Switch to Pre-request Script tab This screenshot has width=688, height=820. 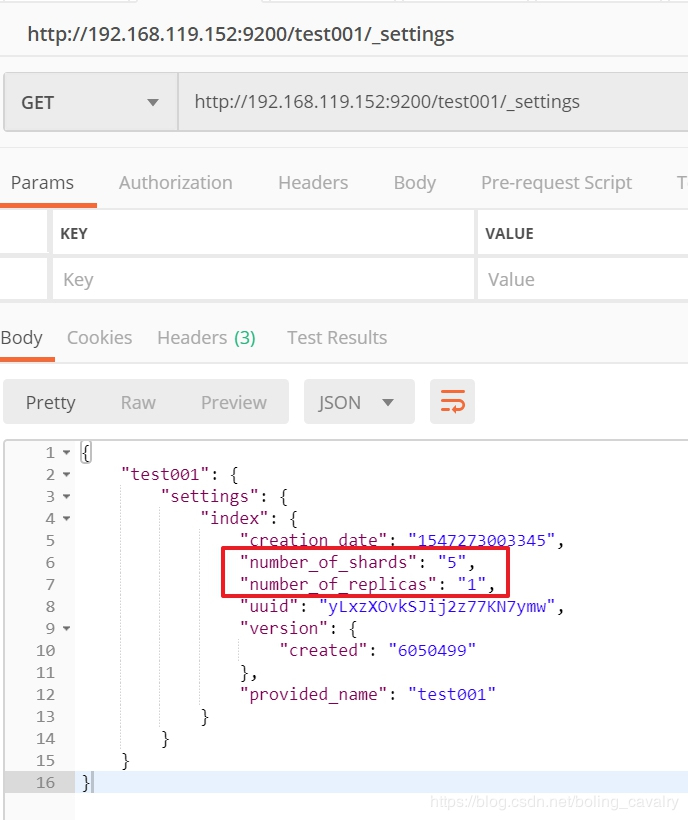(556, 183)
